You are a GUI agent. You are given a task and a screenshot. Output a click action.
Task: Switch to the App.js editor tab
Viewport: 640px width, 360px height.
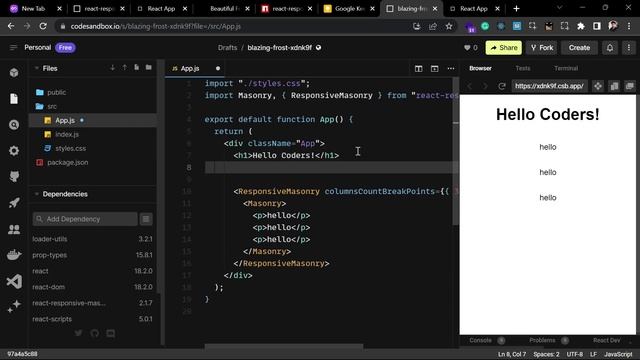click(196, 69)
